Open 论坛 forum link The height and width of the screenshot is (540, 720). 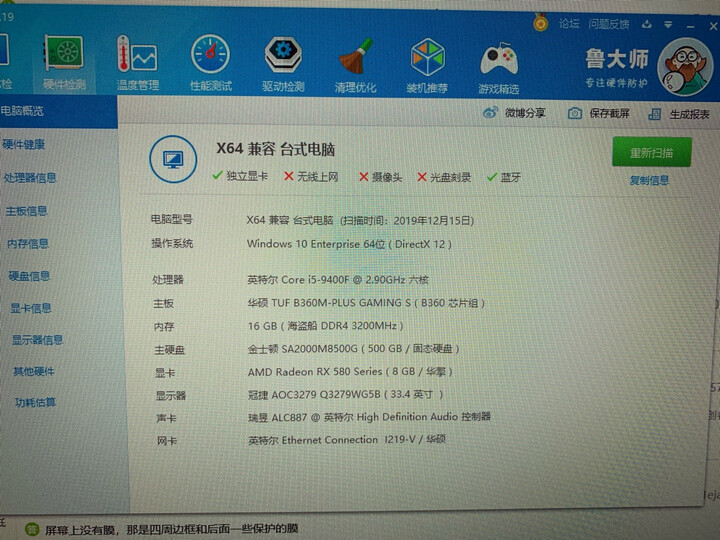tap(569, 23)
